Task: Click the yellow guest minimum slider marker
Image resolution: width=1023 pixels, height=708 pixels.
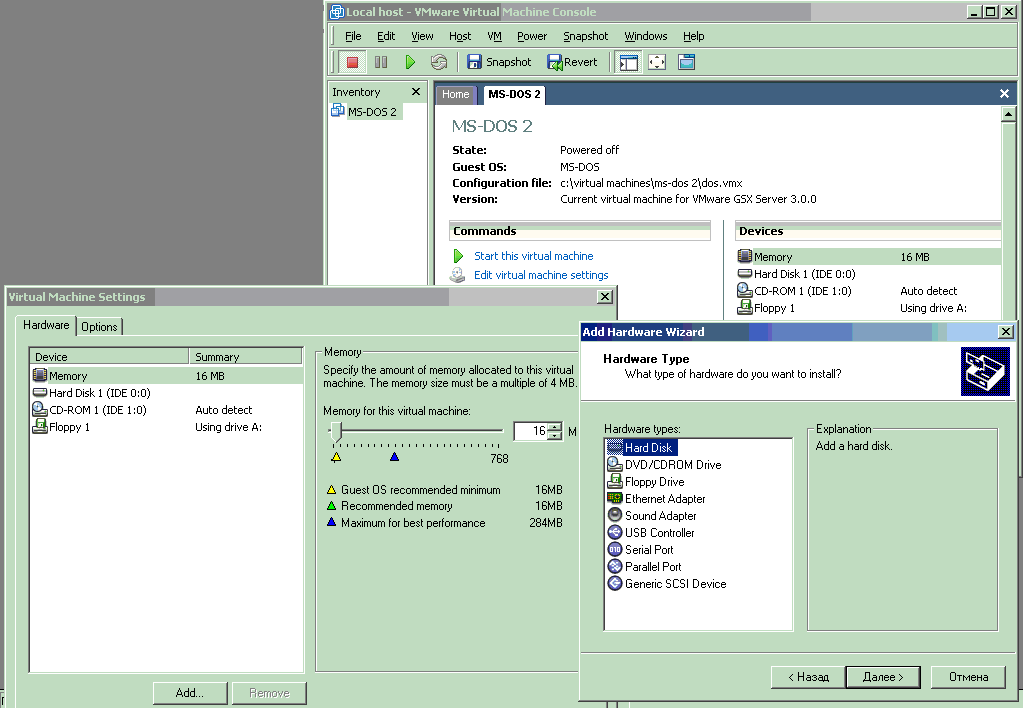Action: coord(336,457)
